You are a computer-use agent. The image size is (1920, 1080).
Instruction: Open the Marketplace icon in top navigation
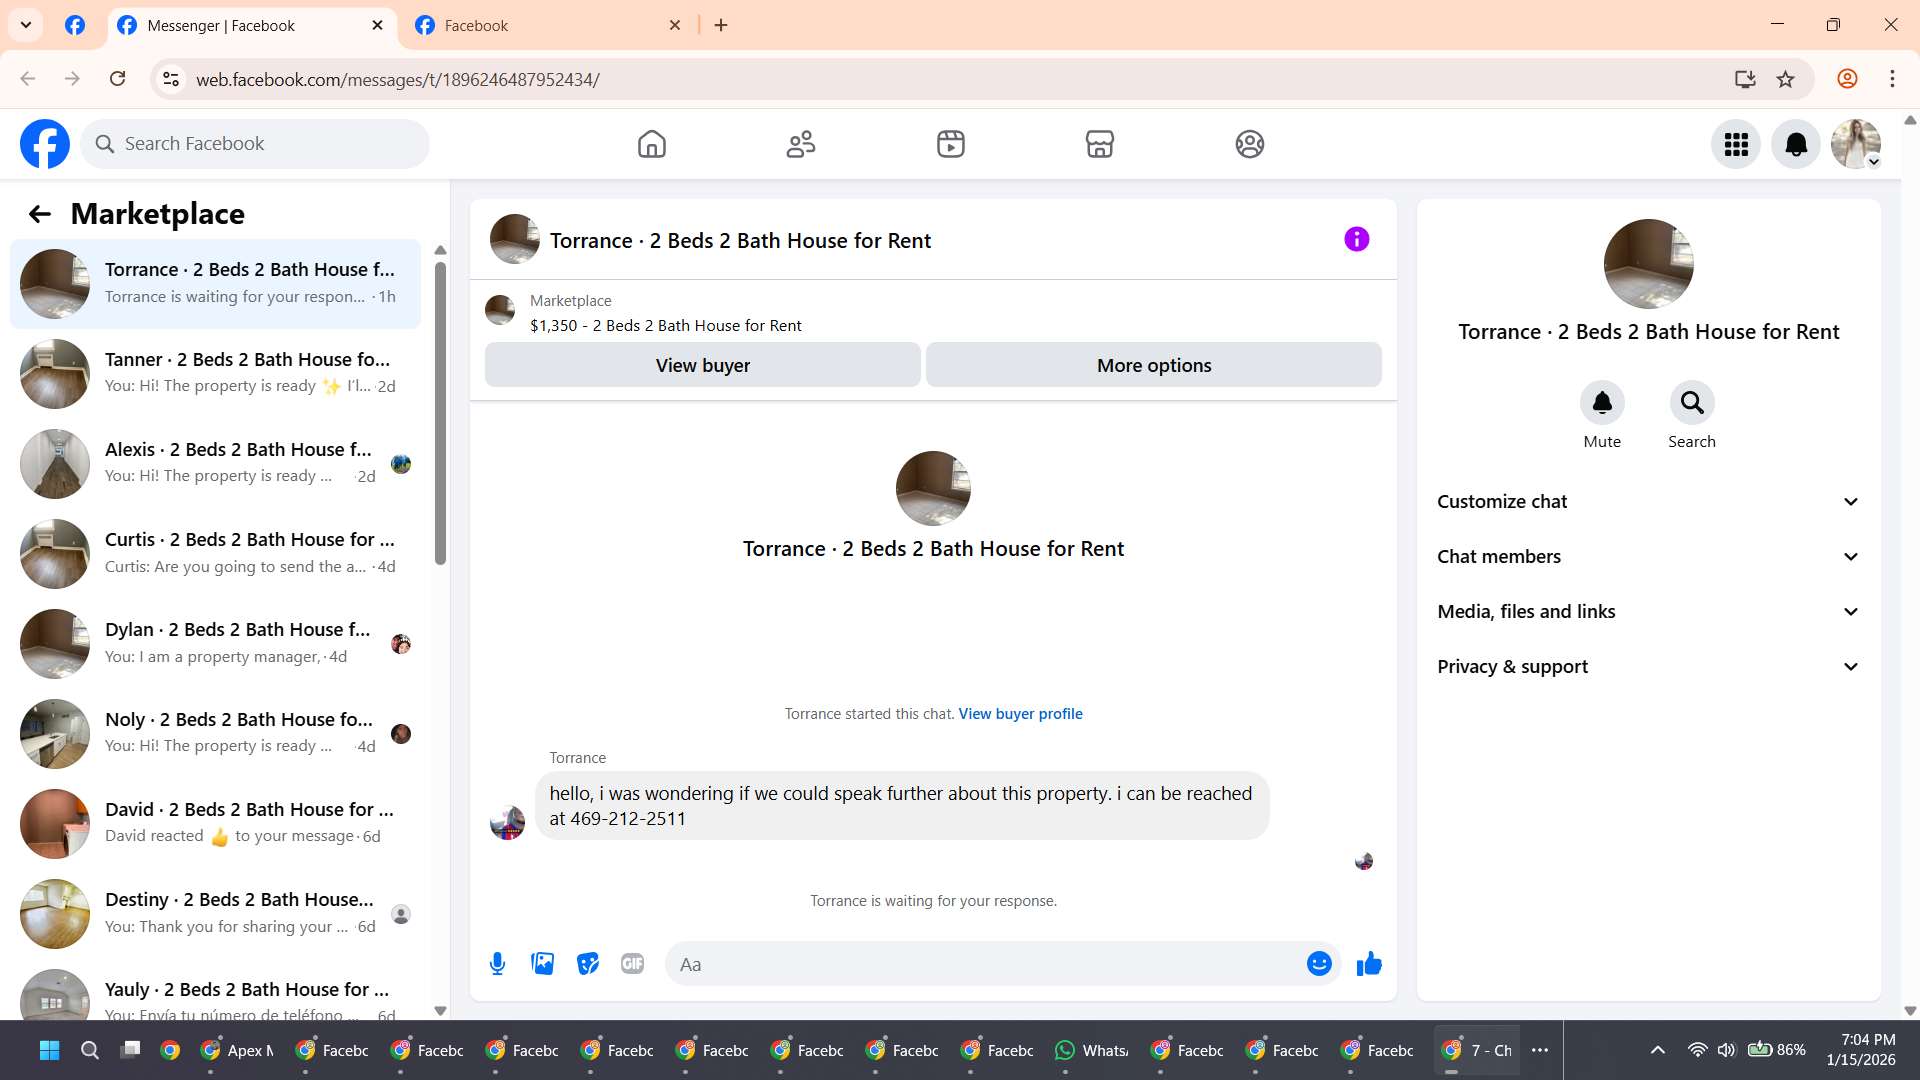point(1099,144)
